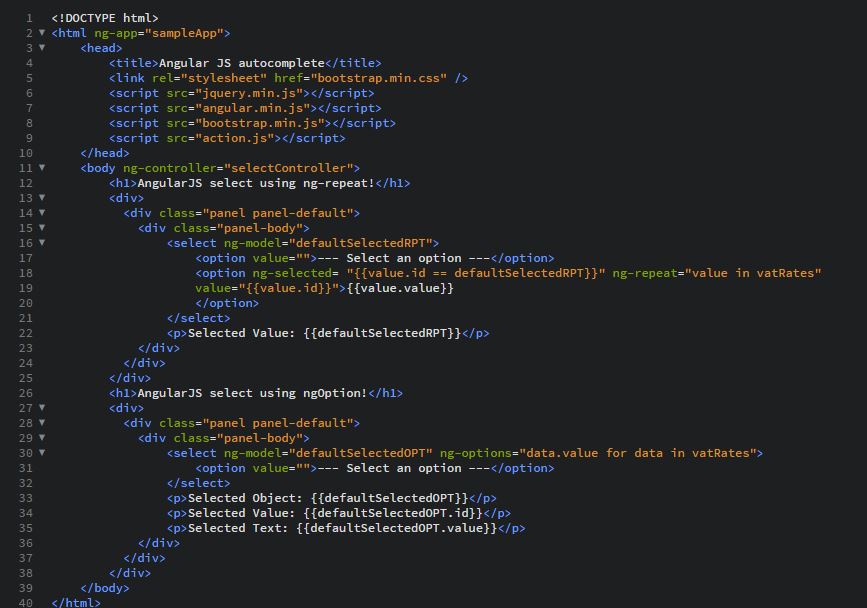Click the heading "AngularJS select using ng-repeat!"

pos(256,183)
